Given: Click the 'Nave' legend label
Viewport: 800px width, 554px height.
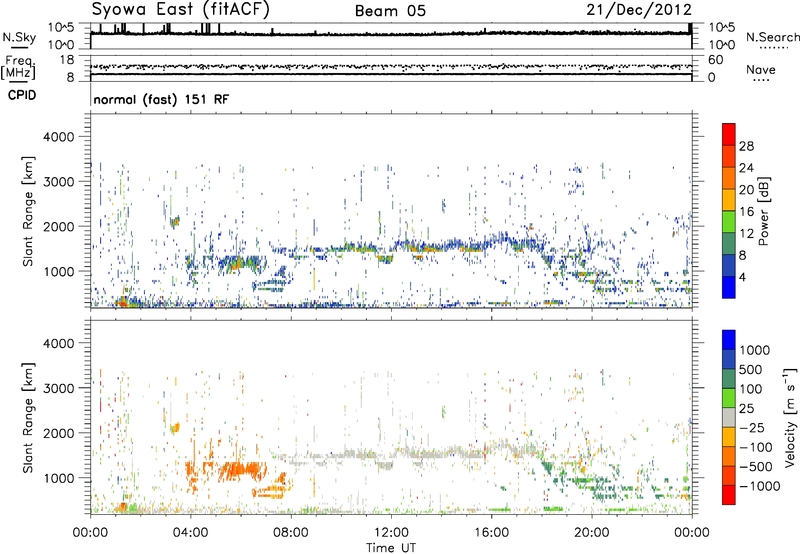Looking at the screenshot, I should pos(761,70).
